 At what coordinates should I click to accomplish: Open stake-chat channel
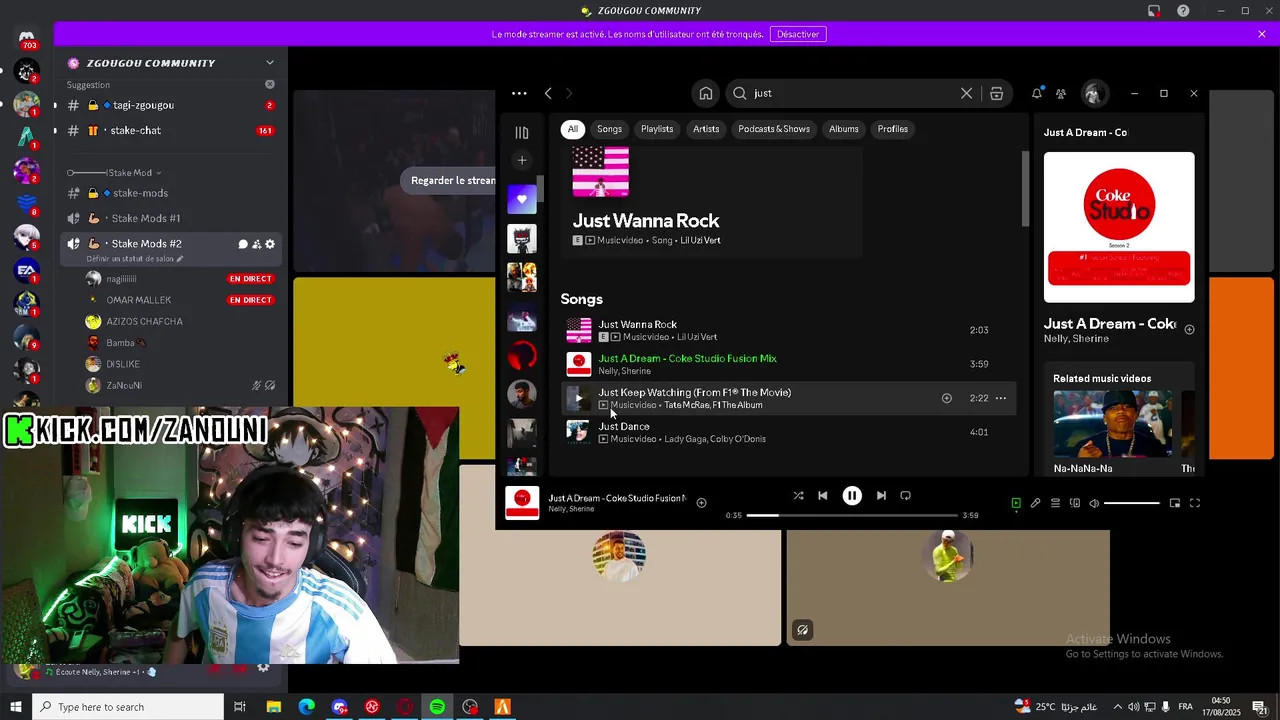[171, 130]
